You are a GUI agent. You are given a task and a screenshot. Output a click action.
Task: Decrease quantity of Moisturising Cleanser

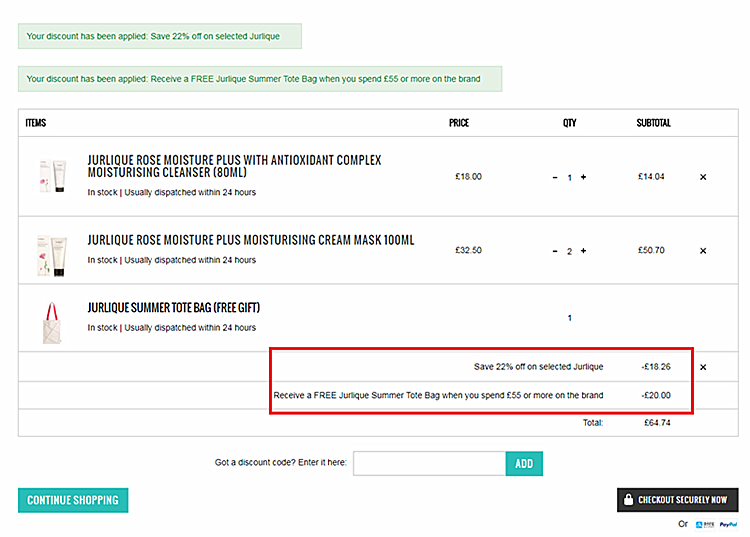[x=555, y=177]
